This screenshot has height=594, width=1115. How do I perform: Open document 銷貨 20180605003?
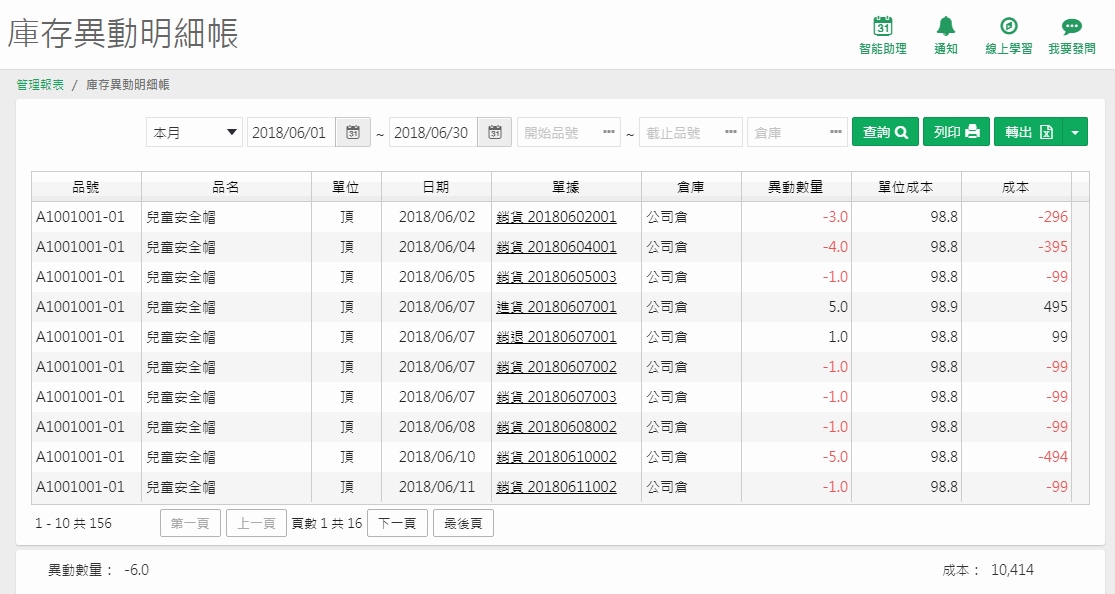[556, 277]
